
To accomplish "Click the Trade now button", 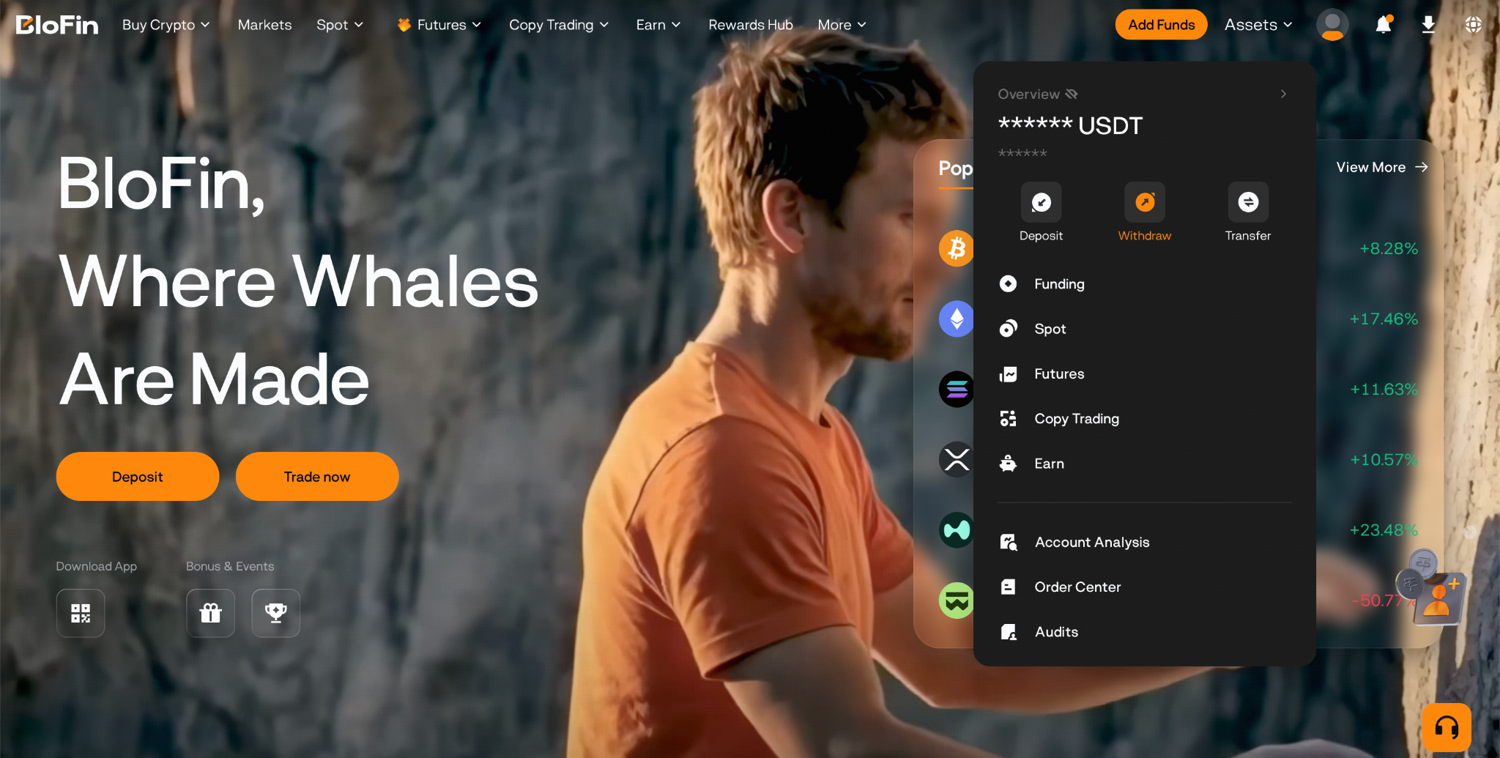I will (x=317, y=477).
